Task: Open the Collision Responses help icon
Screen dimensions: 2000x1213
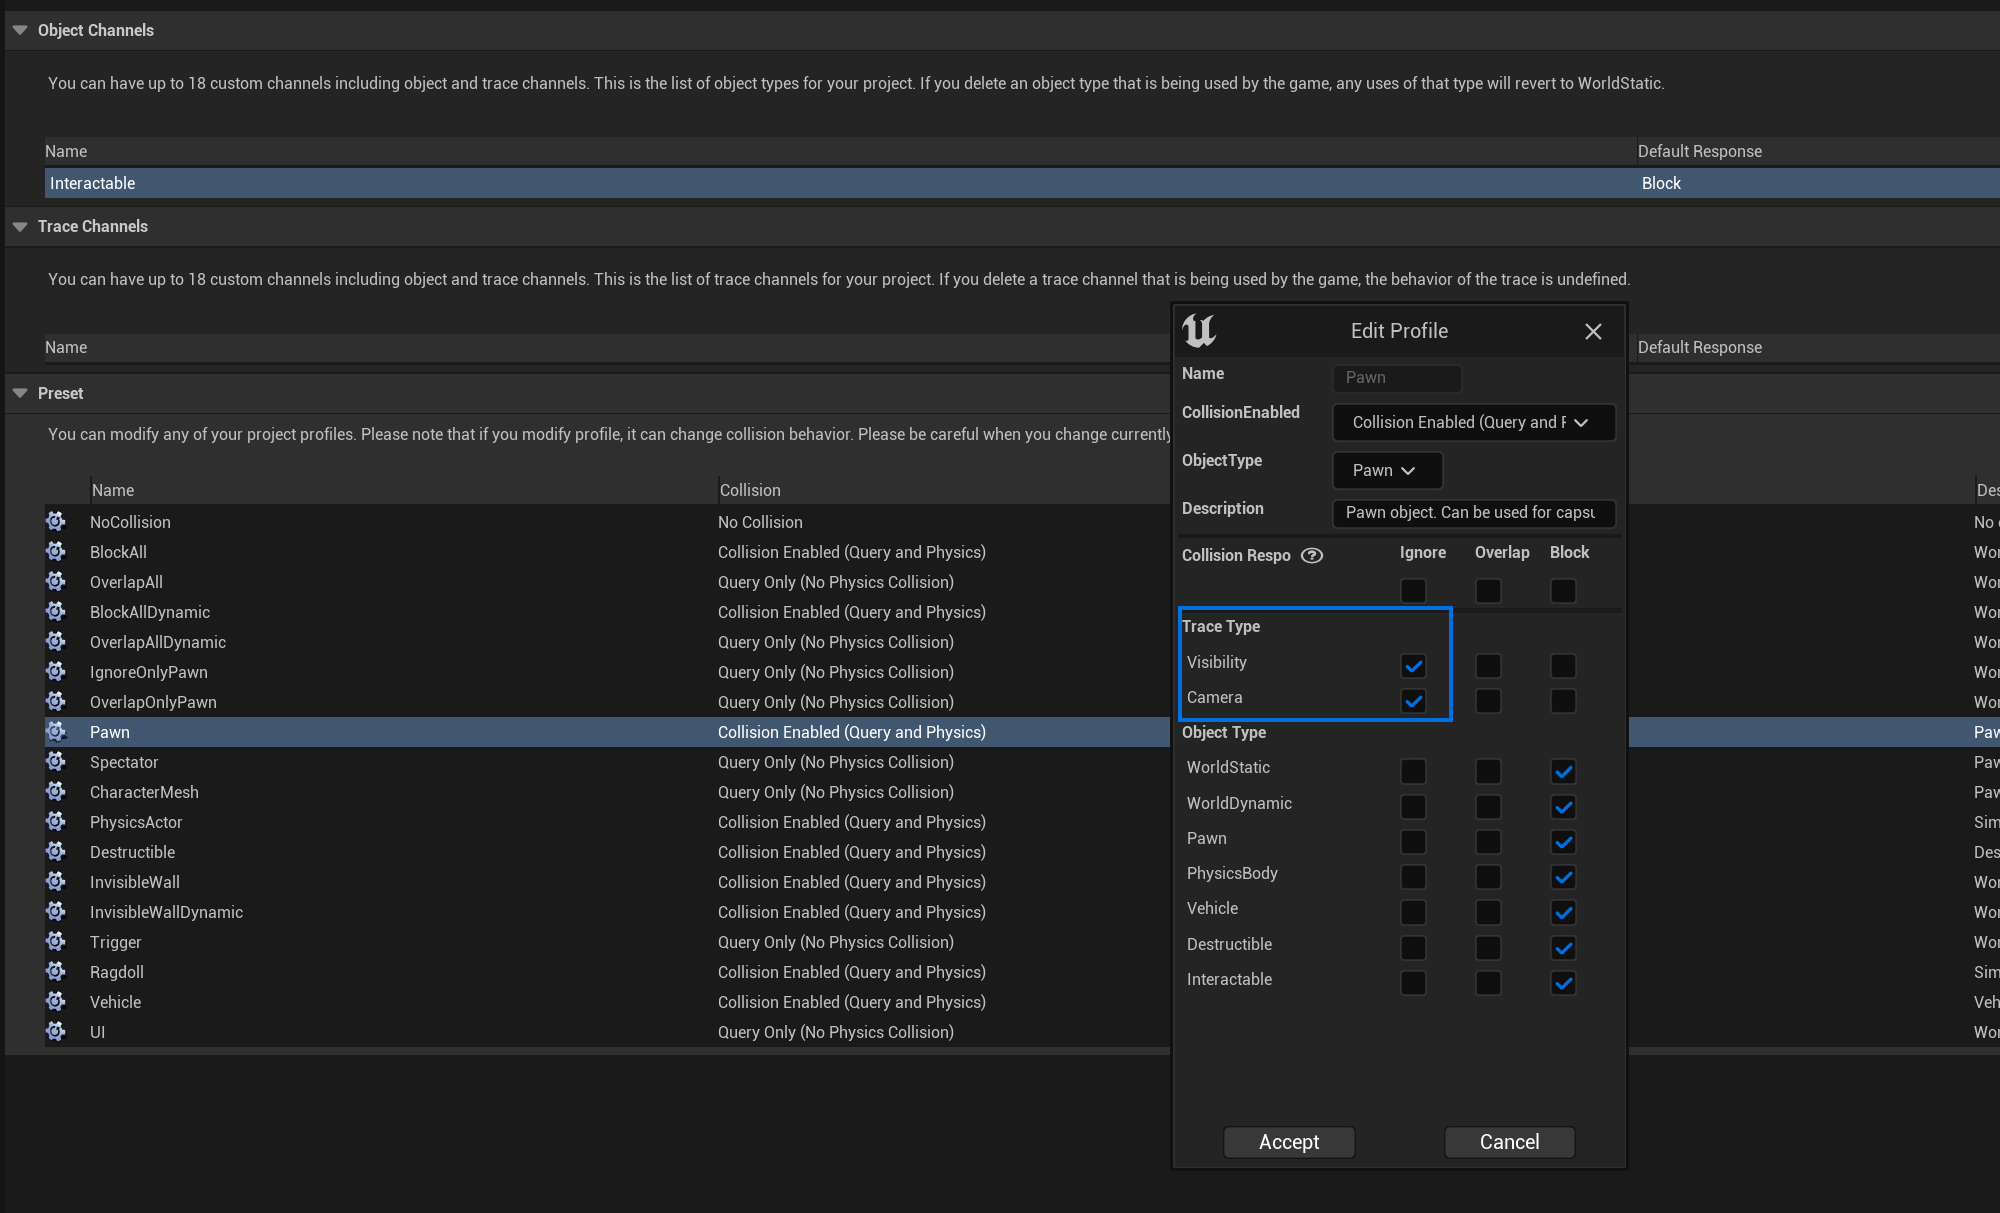Action: [x=1312, y=555]
